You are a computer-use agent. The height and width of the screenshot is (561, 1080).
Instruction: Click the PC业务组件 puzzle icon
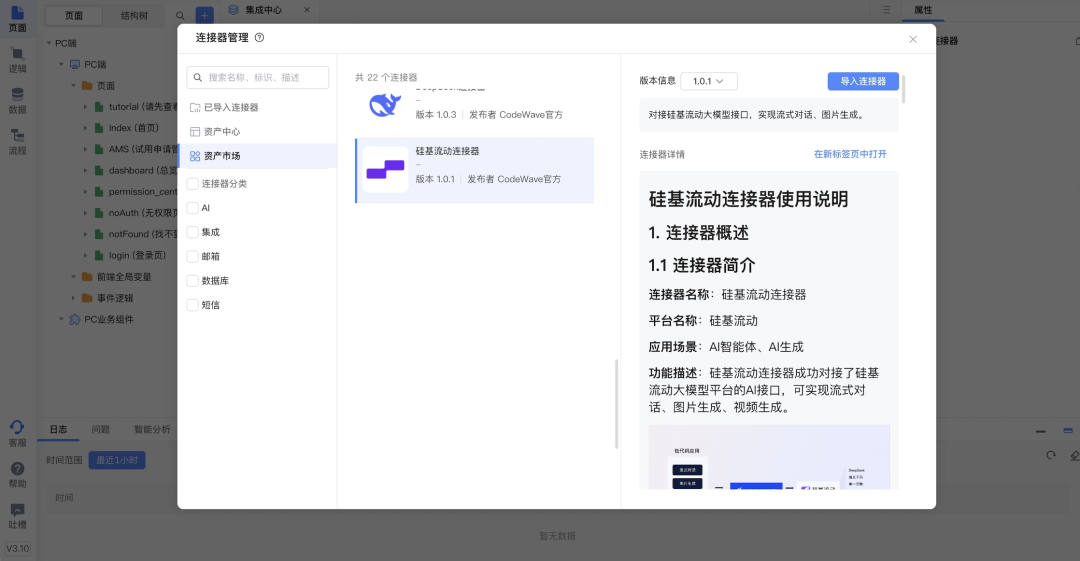tap(74, 319)
